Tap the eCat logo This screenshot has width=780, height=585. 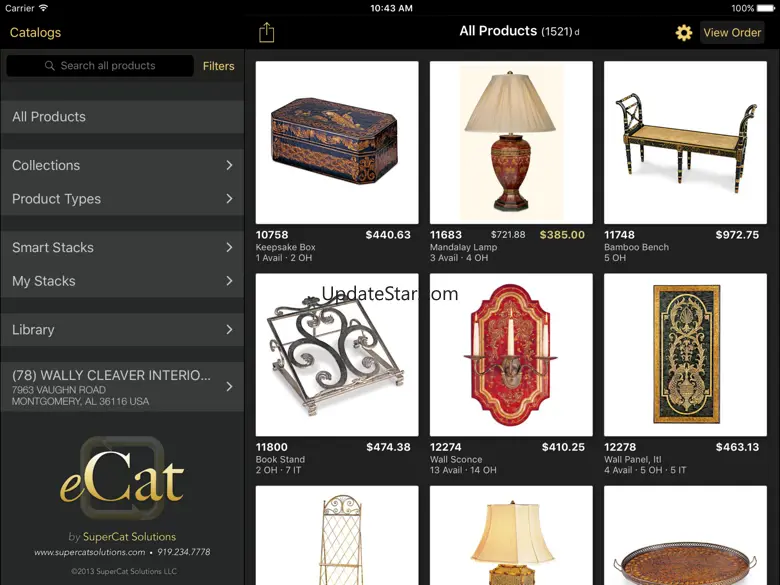pos(122,479)
